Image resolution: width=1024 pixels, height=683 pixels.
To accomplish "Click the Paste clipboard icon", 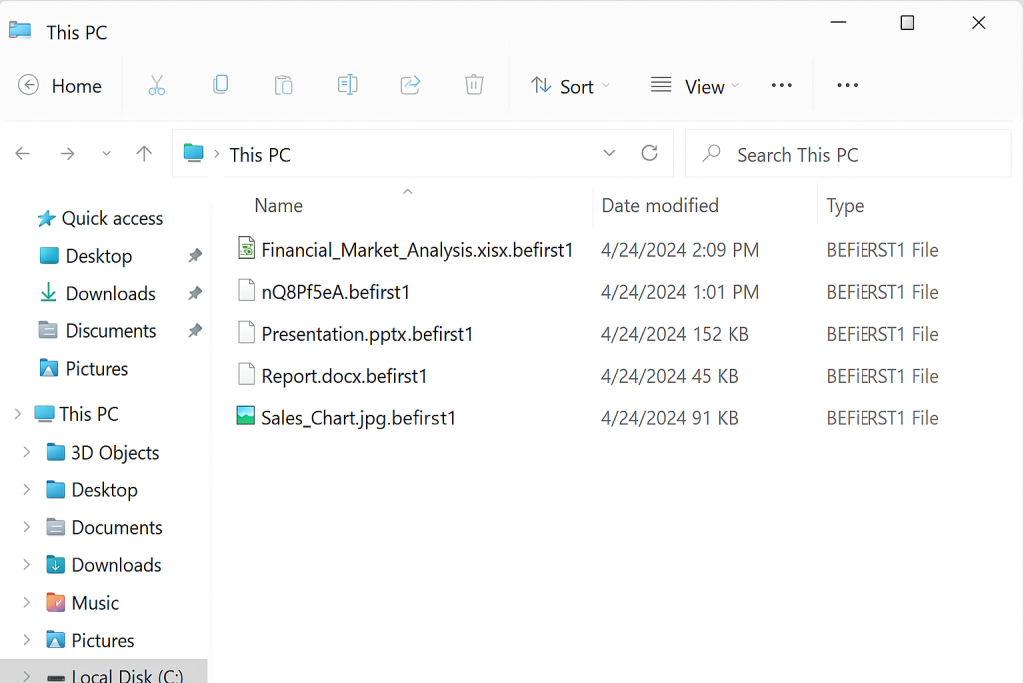I will [284, 86].
